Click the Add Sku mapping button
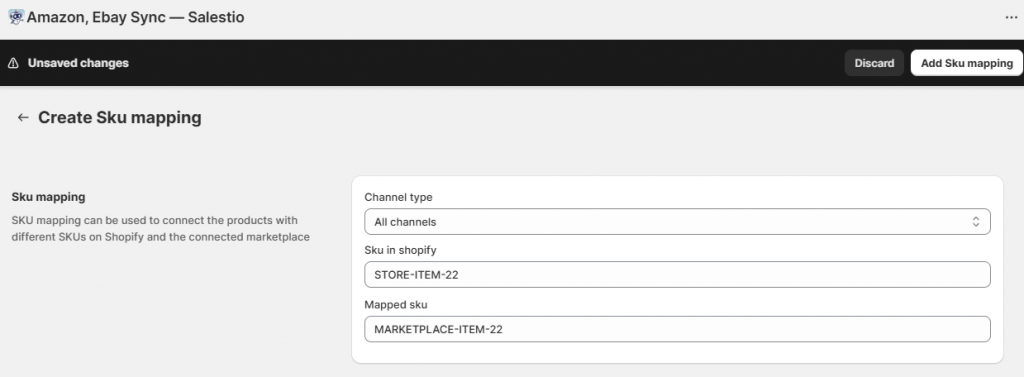The image size is (1024, 377). click(x=967, y=63)
